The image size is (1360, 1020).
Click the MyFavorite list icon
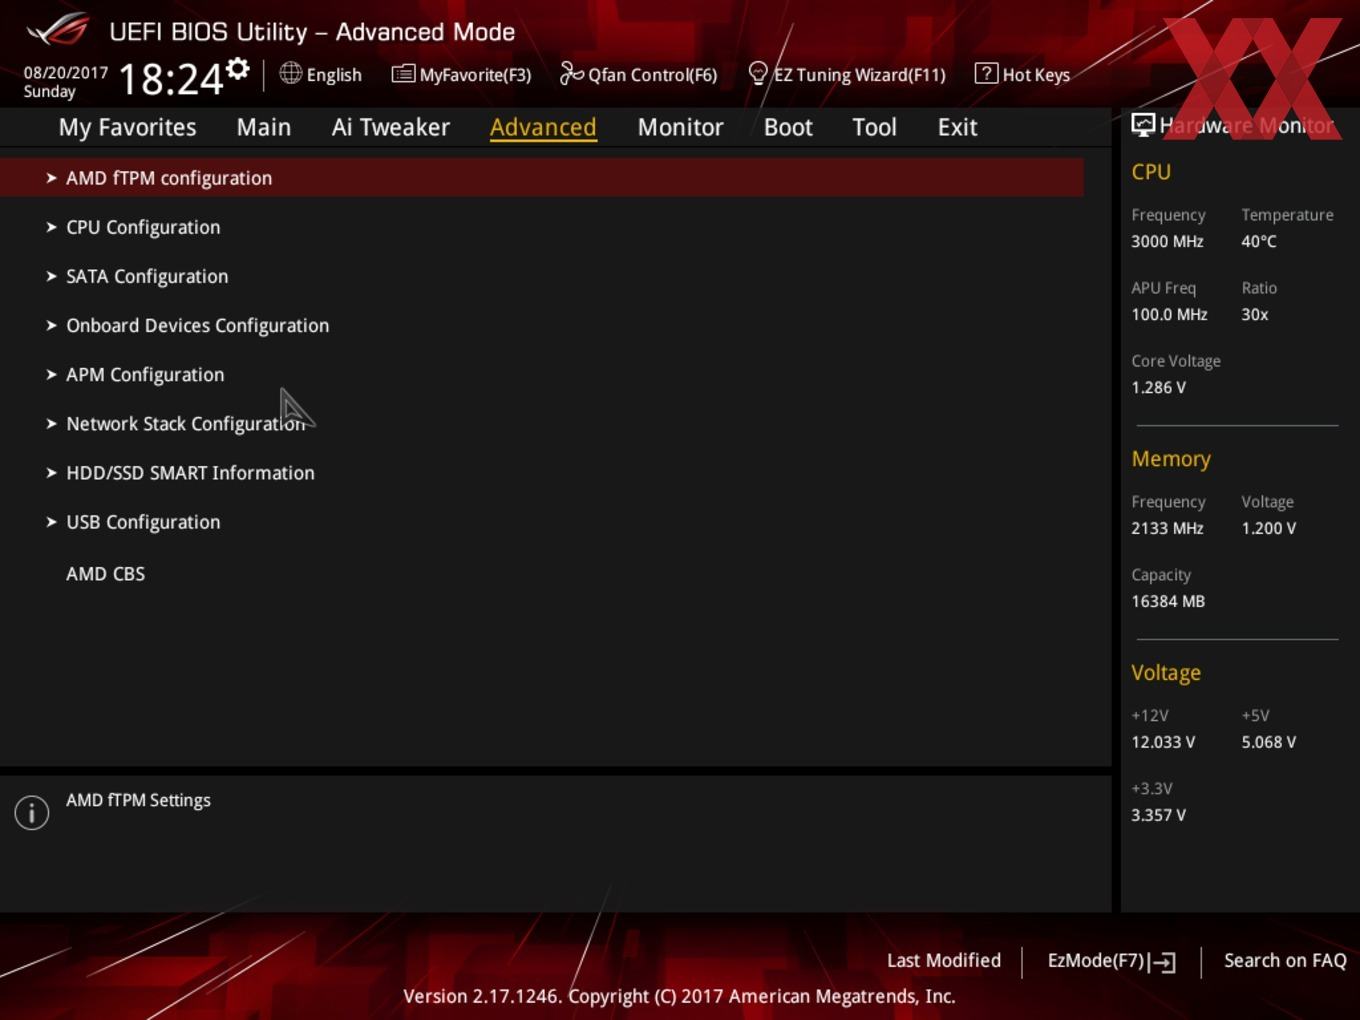pos(403,74)
